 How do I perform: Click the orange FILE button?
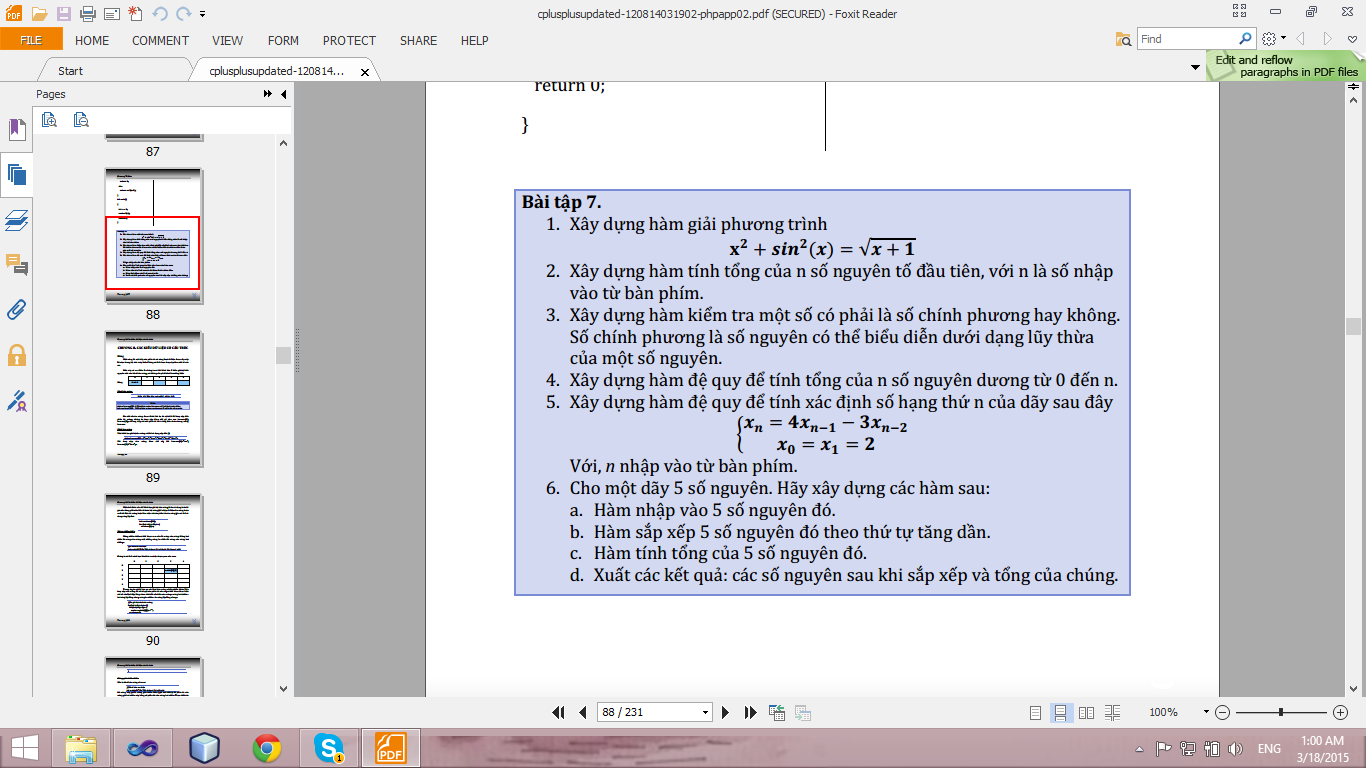31,40
